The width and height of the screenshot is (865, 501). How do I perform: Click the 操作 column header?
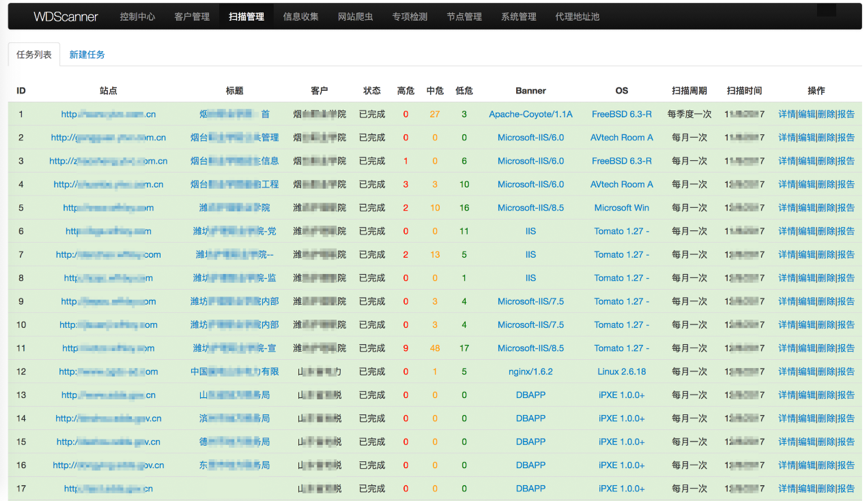pyautogui.click(x=816, y=90)
